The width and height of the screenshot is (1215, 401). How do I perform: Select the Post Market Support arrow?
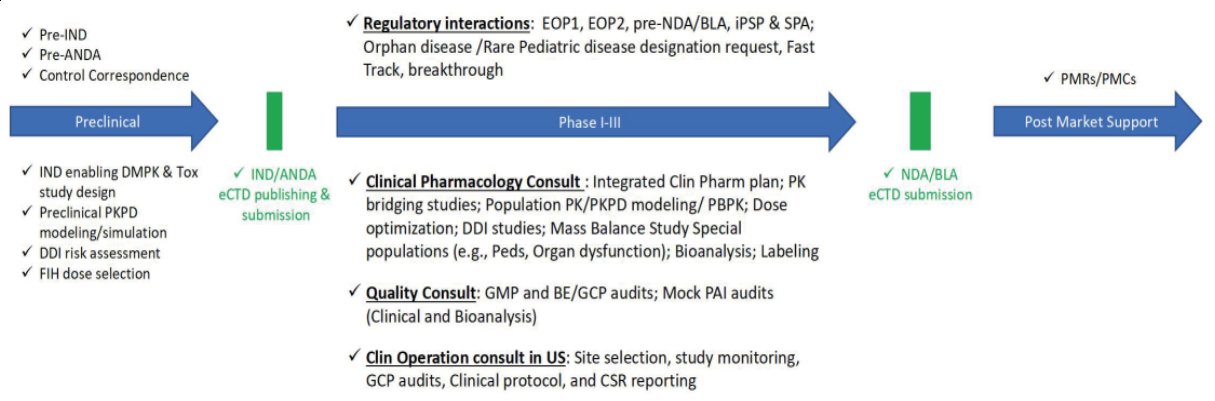point(1097,122)
